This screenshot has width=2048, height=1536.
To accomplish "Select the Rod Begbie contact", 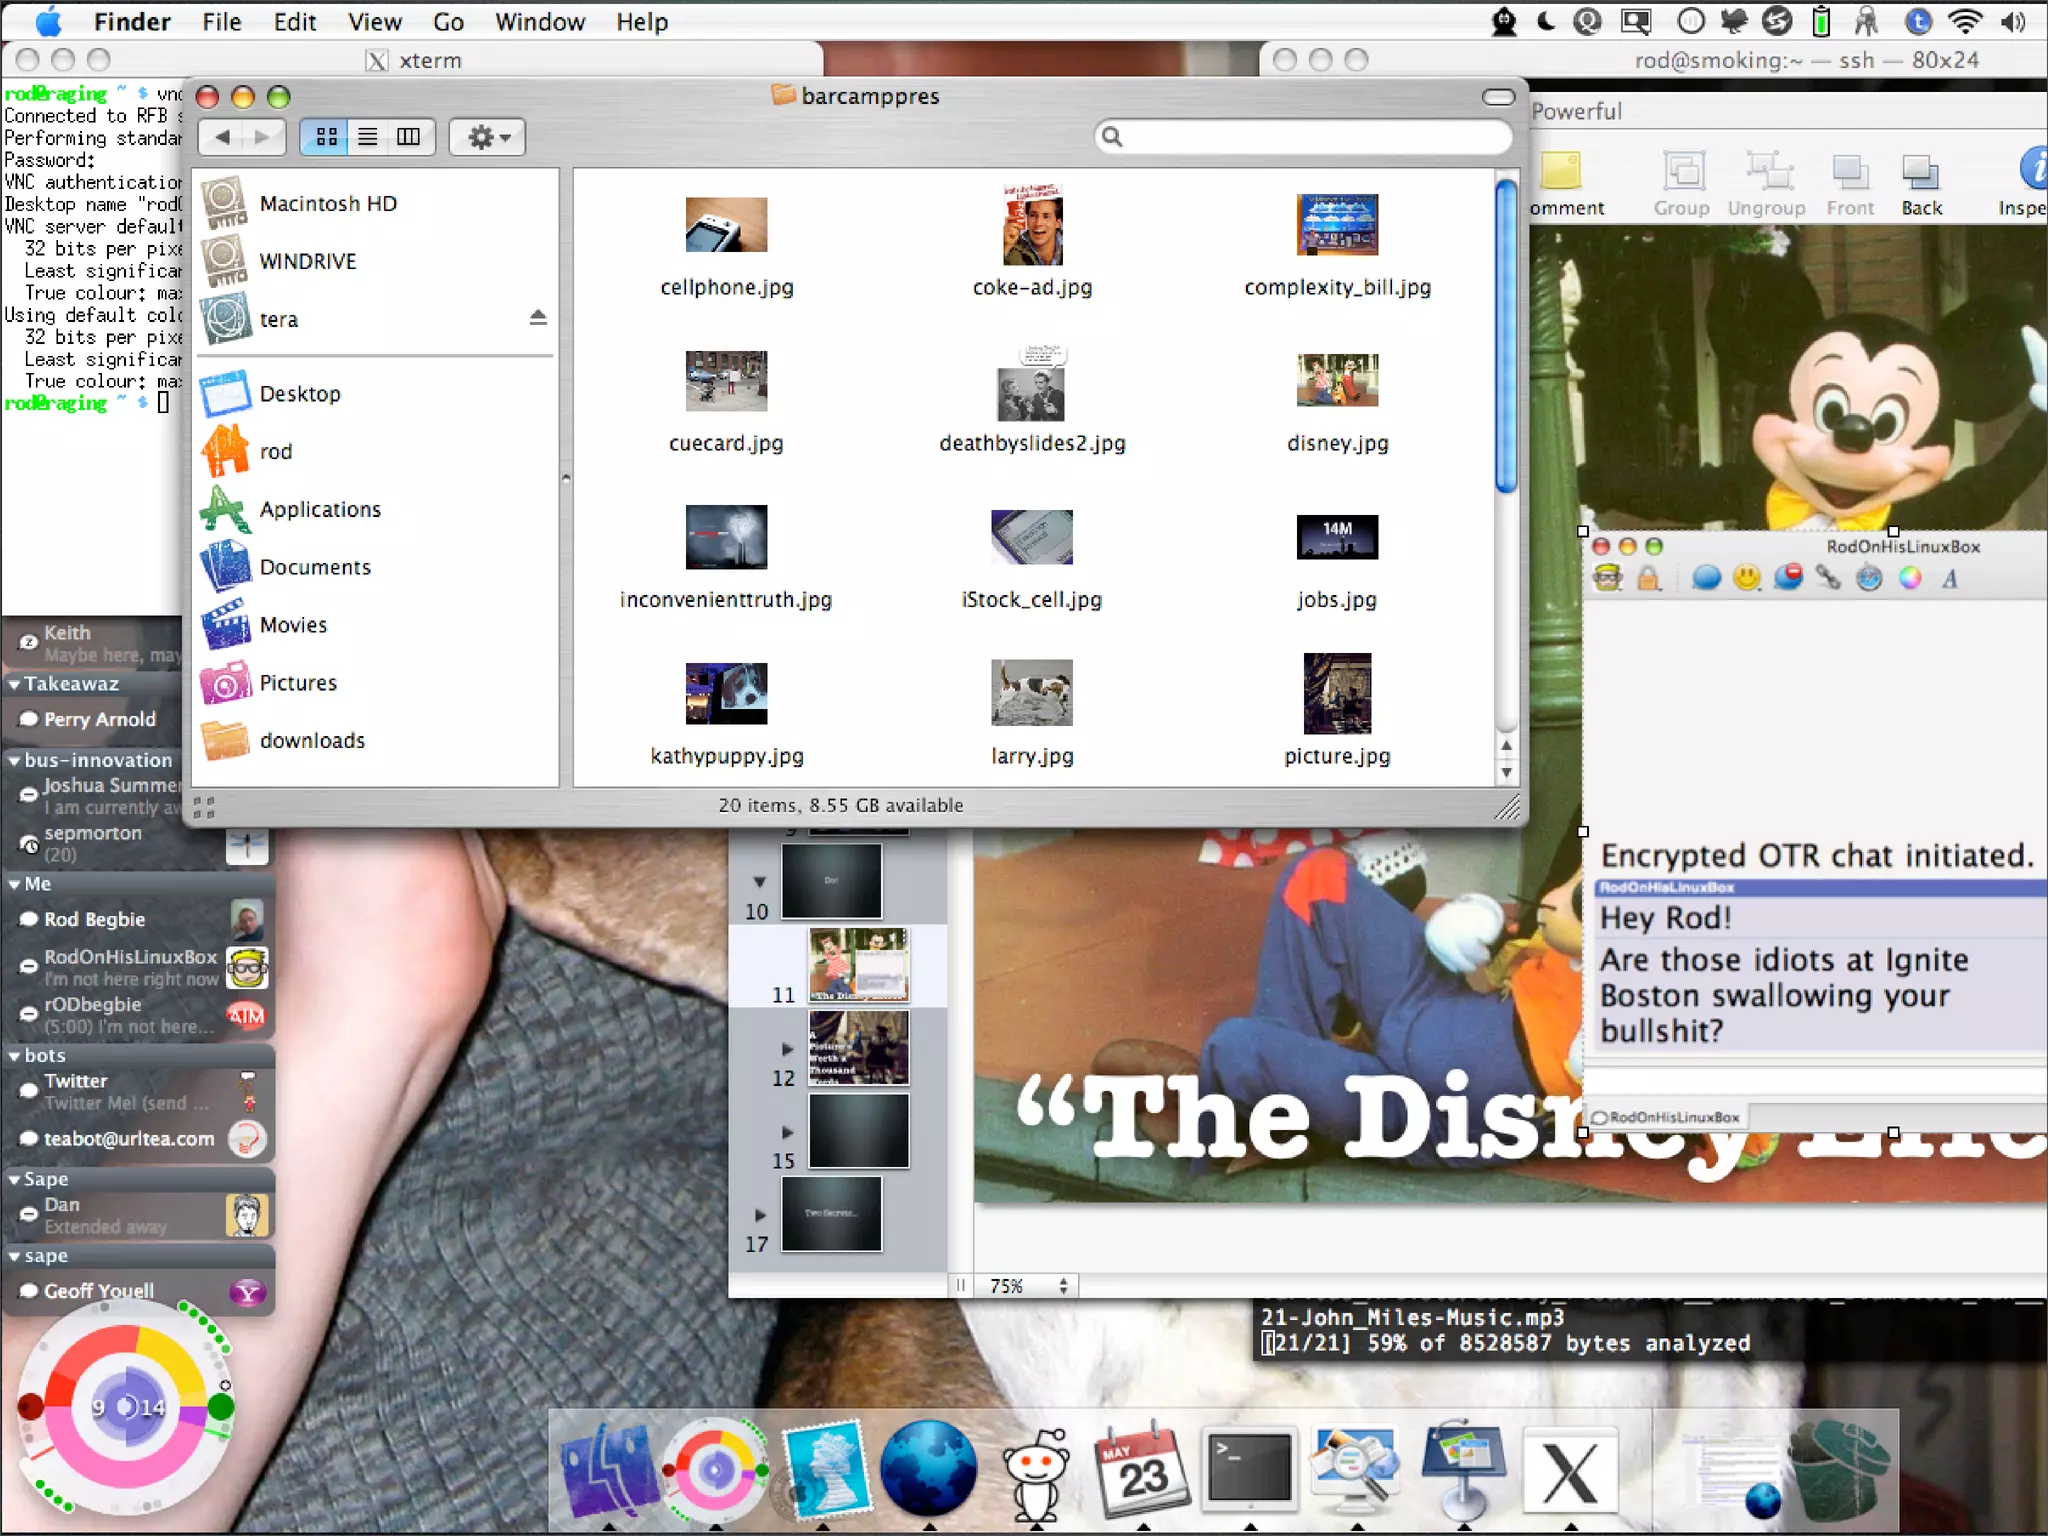I will [95, 919].
